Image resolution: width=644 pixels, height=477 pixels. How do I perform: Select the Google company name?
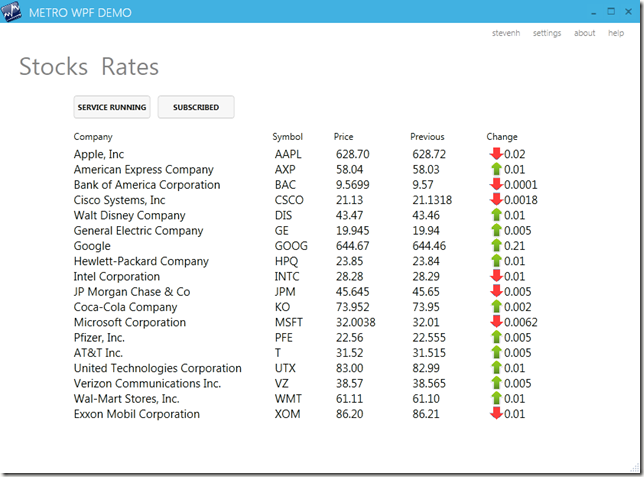coord(92,246)
